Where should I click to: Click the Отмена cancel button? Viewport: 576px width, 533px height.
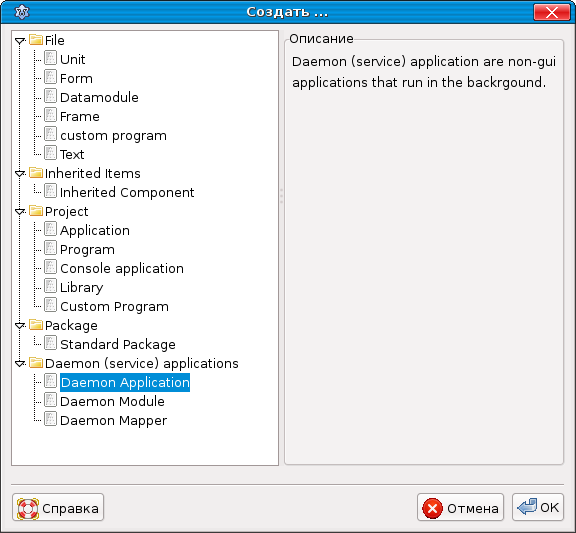pyautogui.click(x=460, y=507)
